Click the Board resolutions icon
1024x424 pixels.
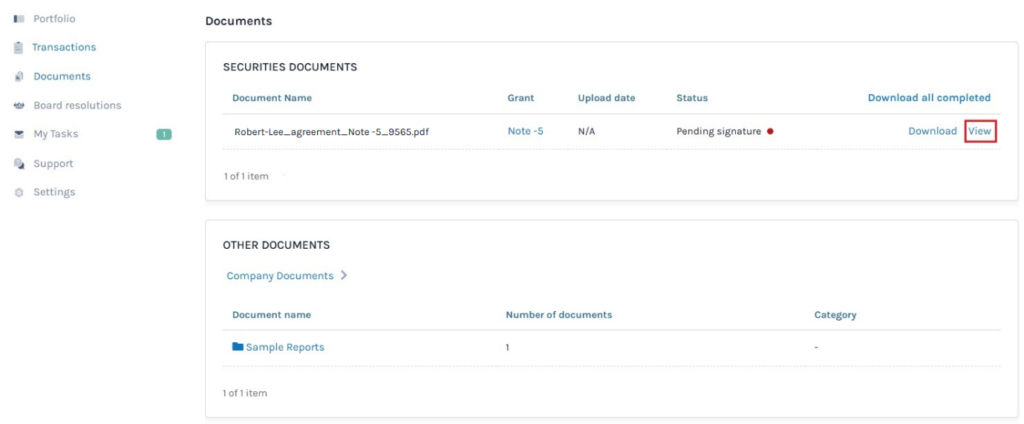(x=18, y=105)
